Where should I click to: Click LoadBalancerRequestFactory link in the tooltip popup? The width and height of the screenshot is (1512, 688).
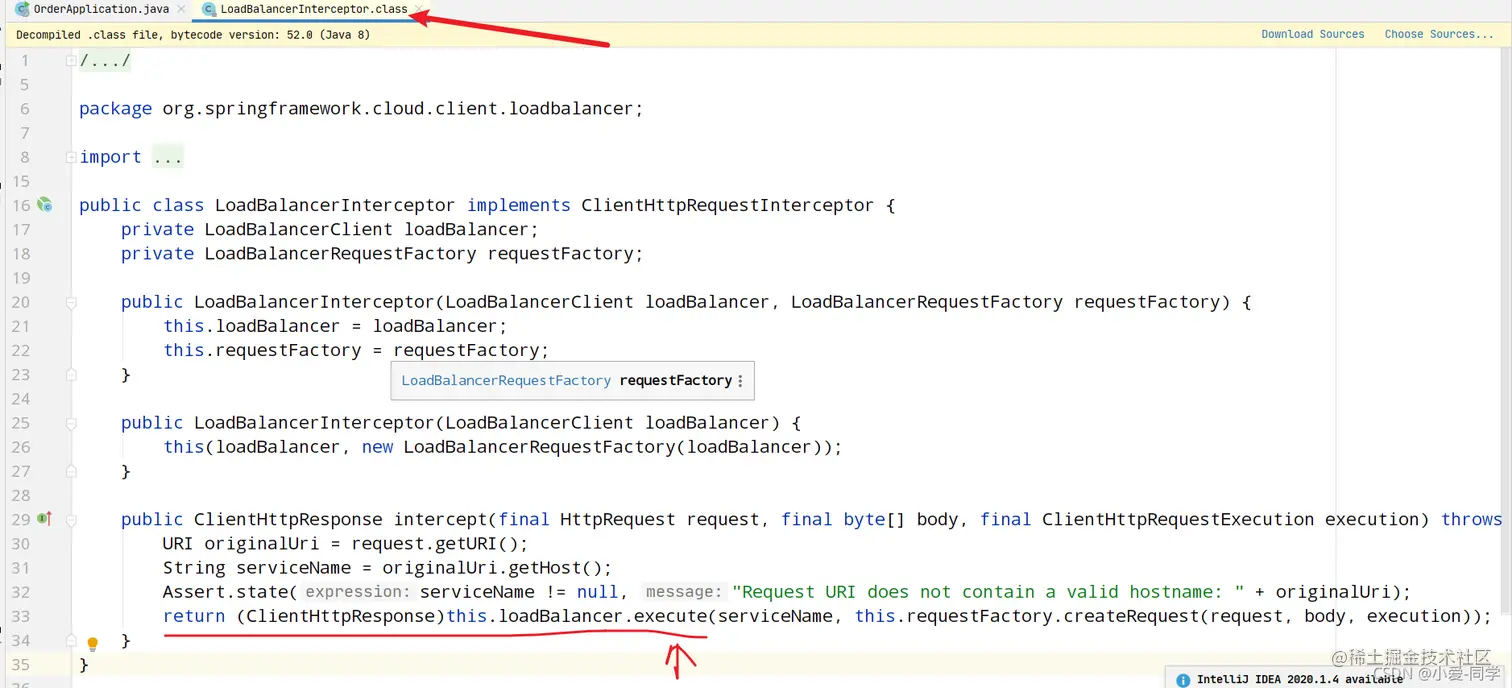(x=506, y=381)
